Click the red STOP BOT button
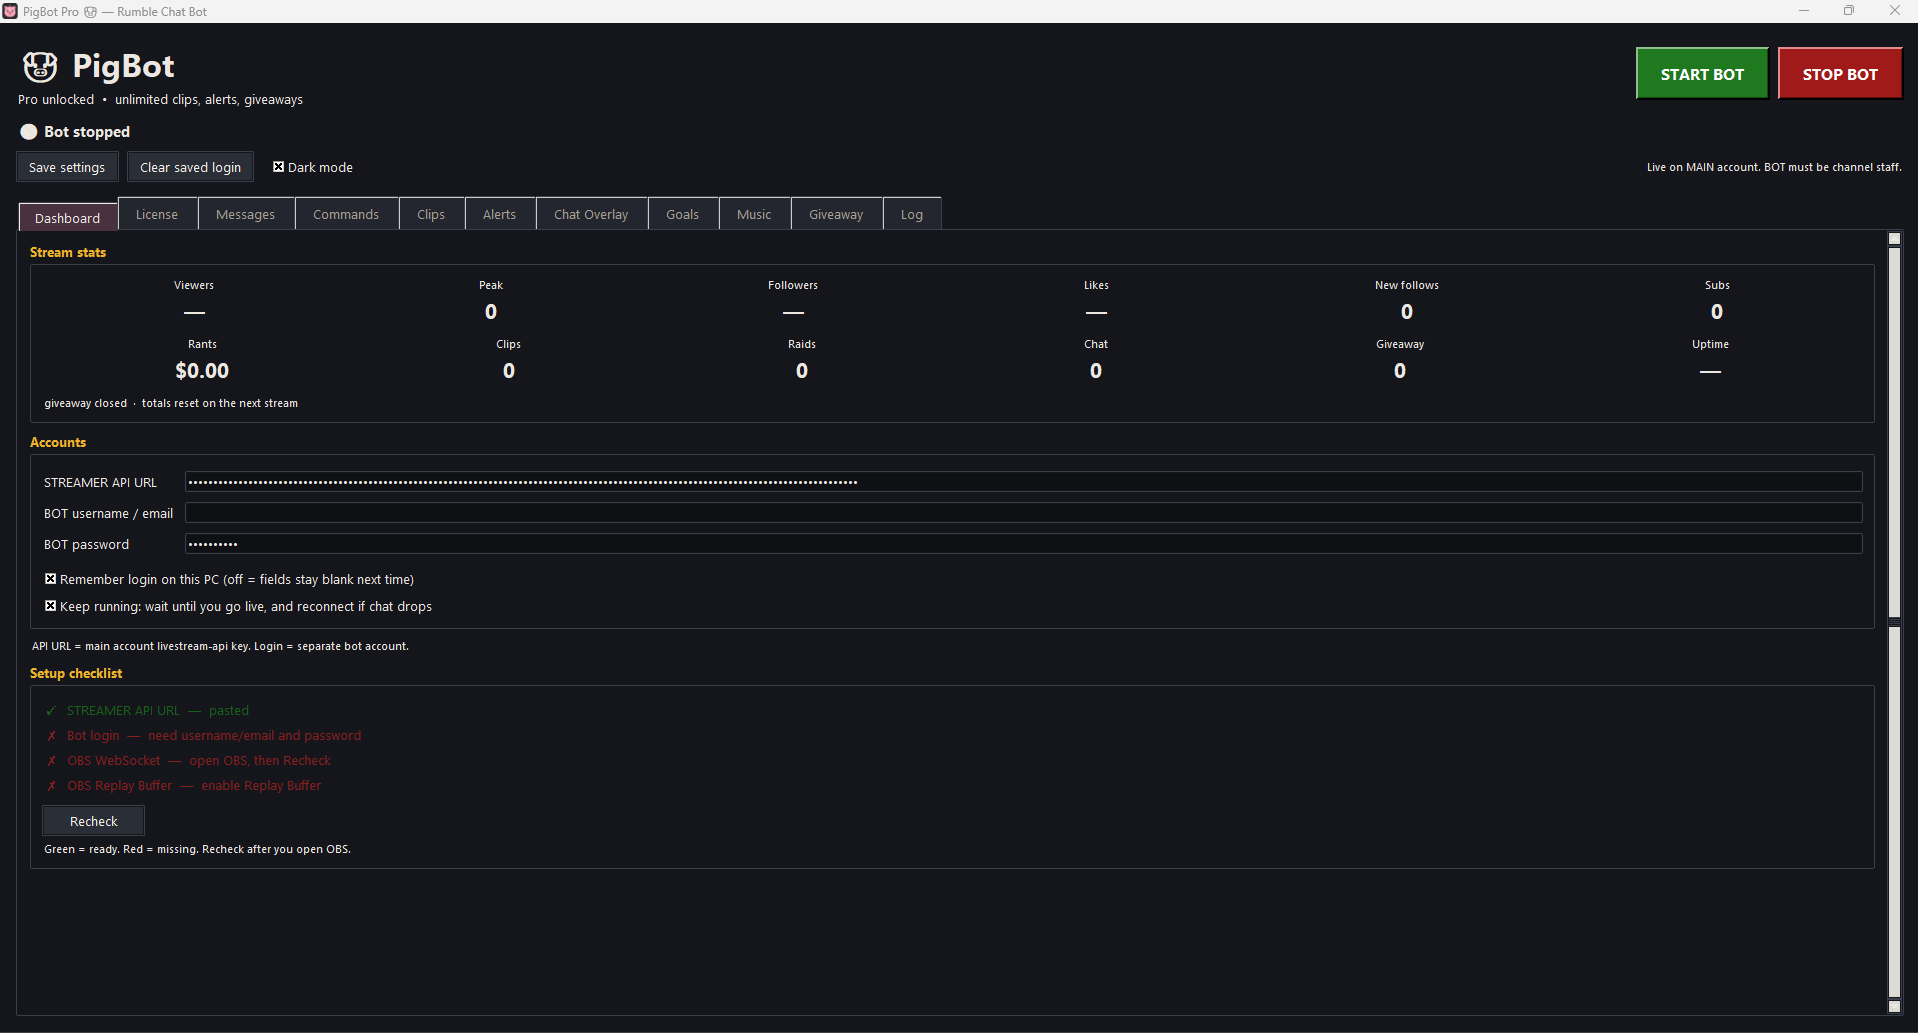 click(x=1840, y=74)
